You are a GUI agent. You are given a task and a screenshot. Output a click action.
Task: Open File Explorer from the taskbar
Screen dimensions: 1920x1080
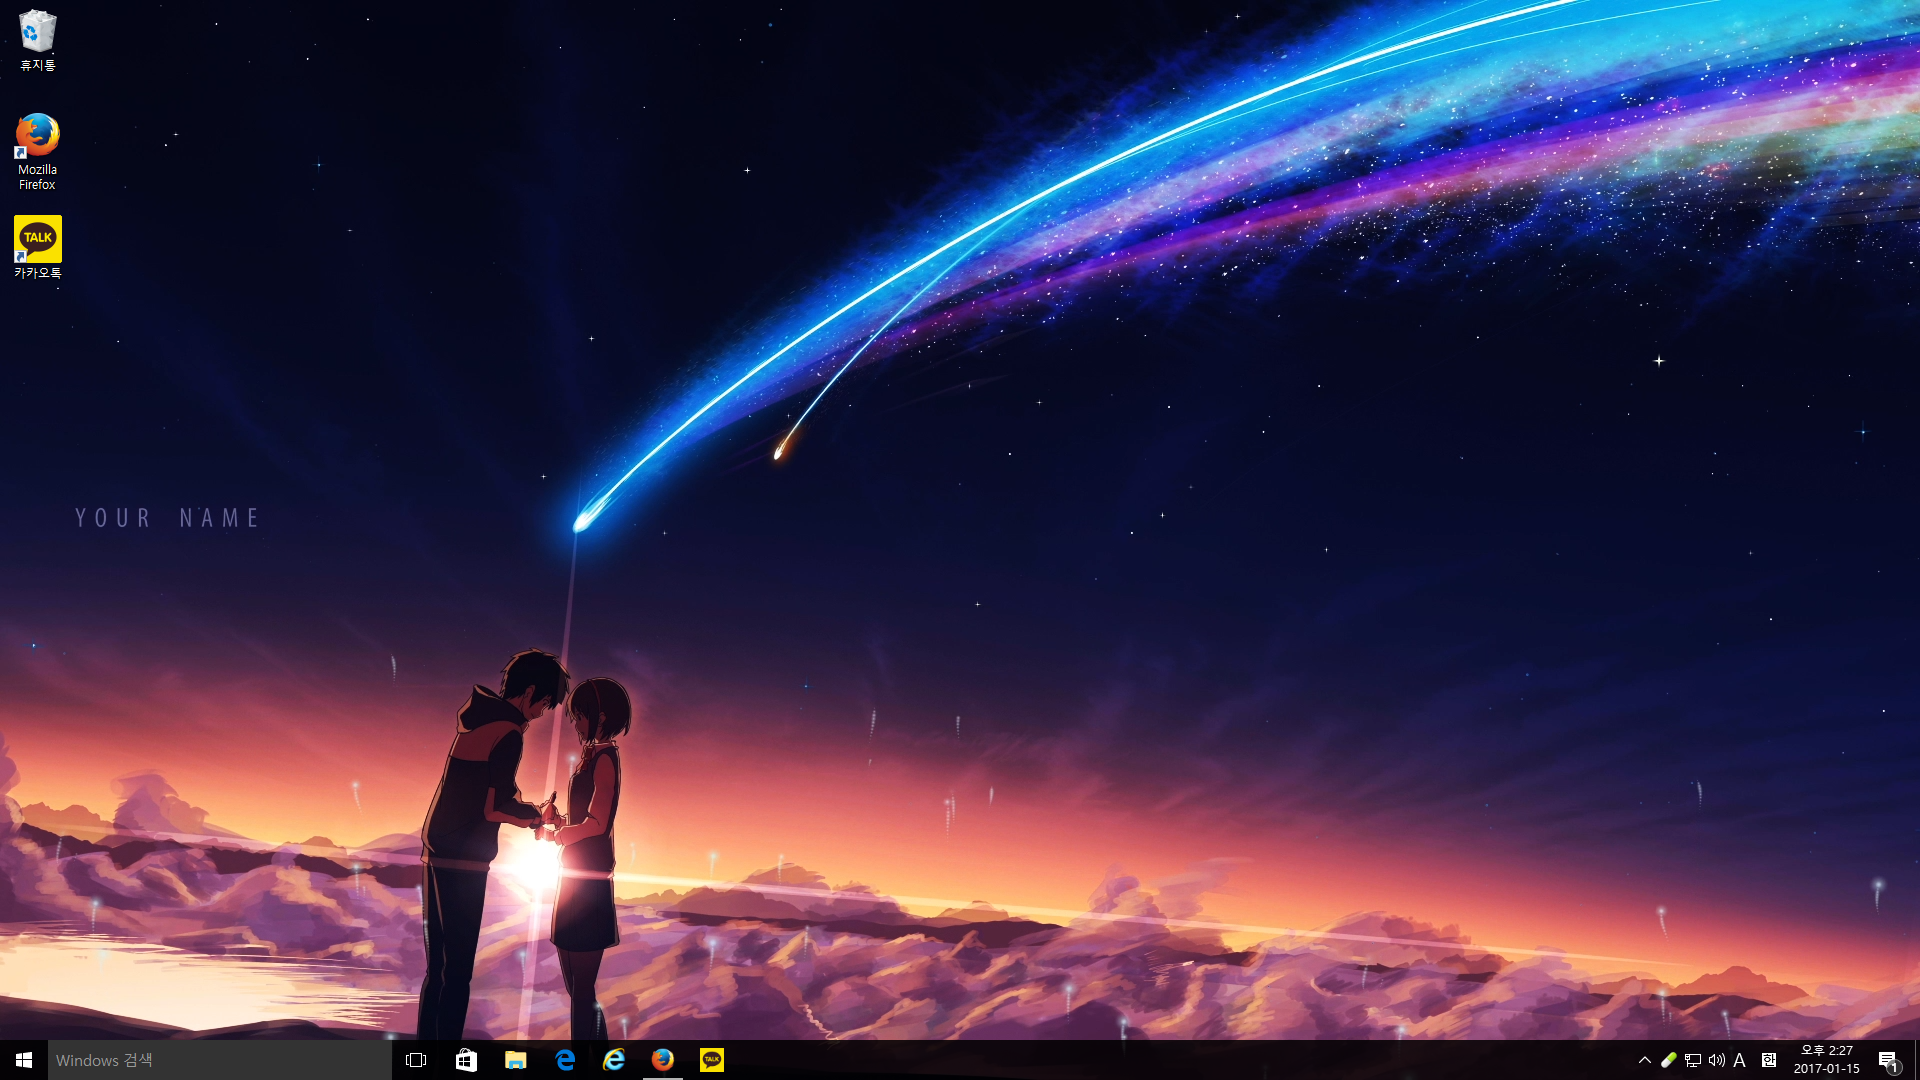tap(515, 1060)
